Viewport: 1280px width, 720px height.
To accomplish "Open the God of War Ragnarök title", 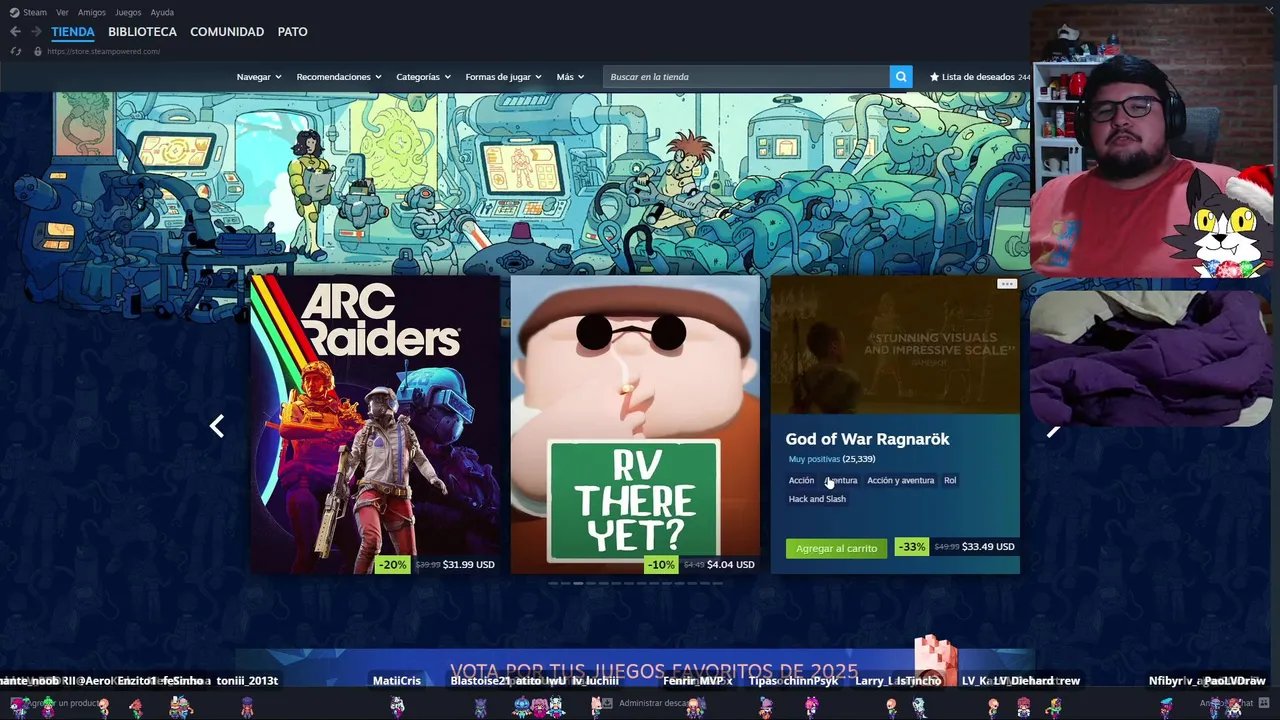I will point(867,439).
